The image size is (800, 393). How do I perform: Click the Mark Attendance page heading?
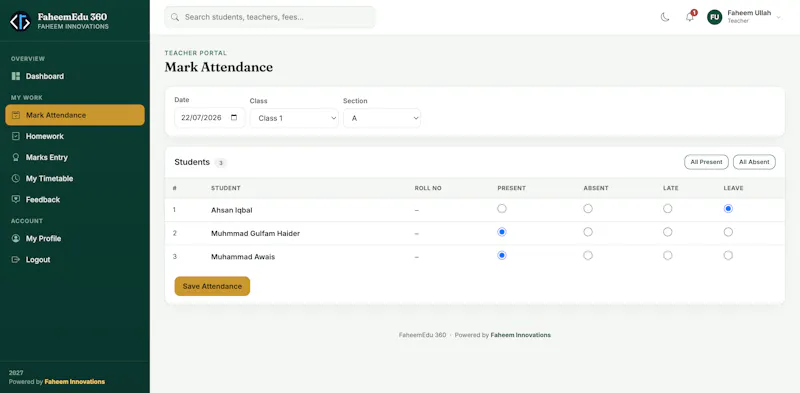coord(218,67)
